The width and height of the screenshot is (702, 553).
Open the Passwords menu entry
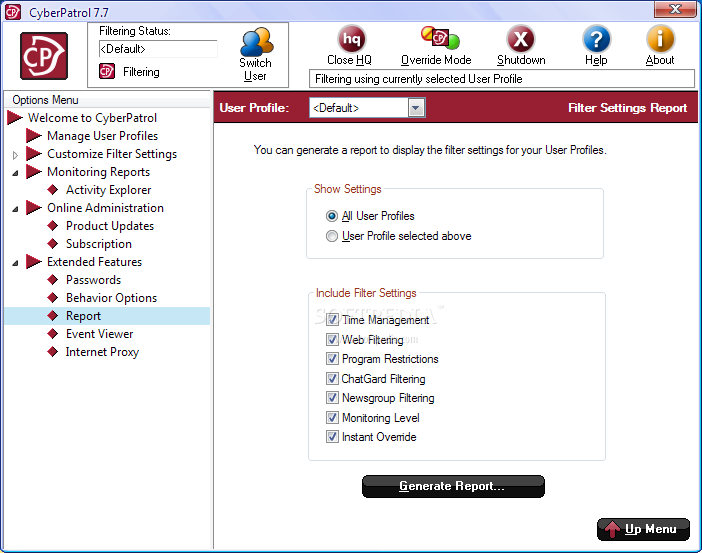coord(94,280)
